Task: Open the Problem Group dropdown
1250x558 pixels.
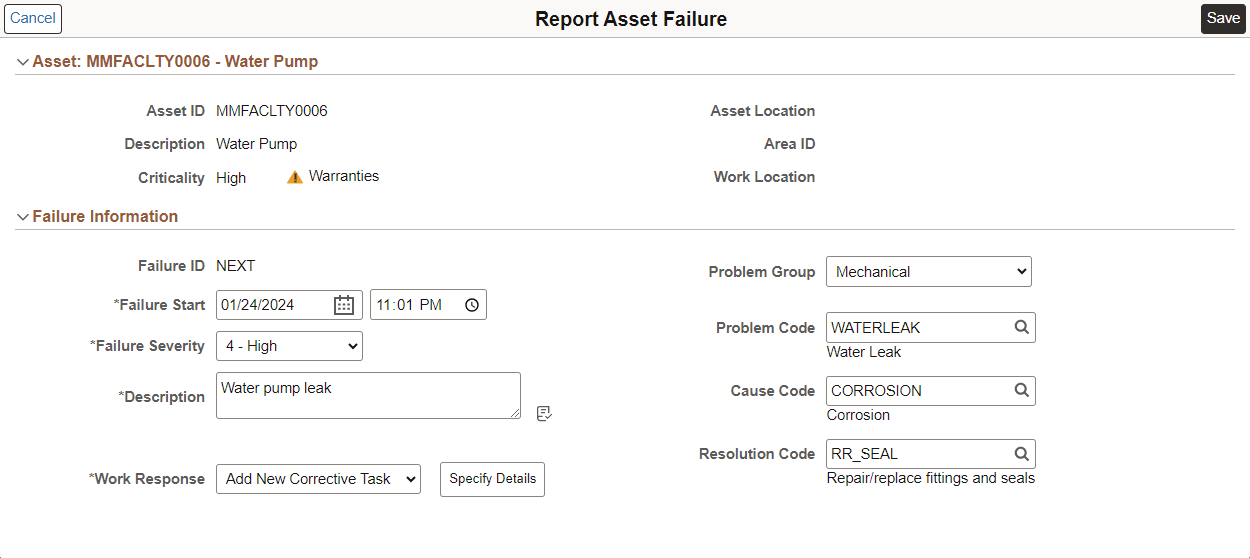Action: [x=929, y=272]
